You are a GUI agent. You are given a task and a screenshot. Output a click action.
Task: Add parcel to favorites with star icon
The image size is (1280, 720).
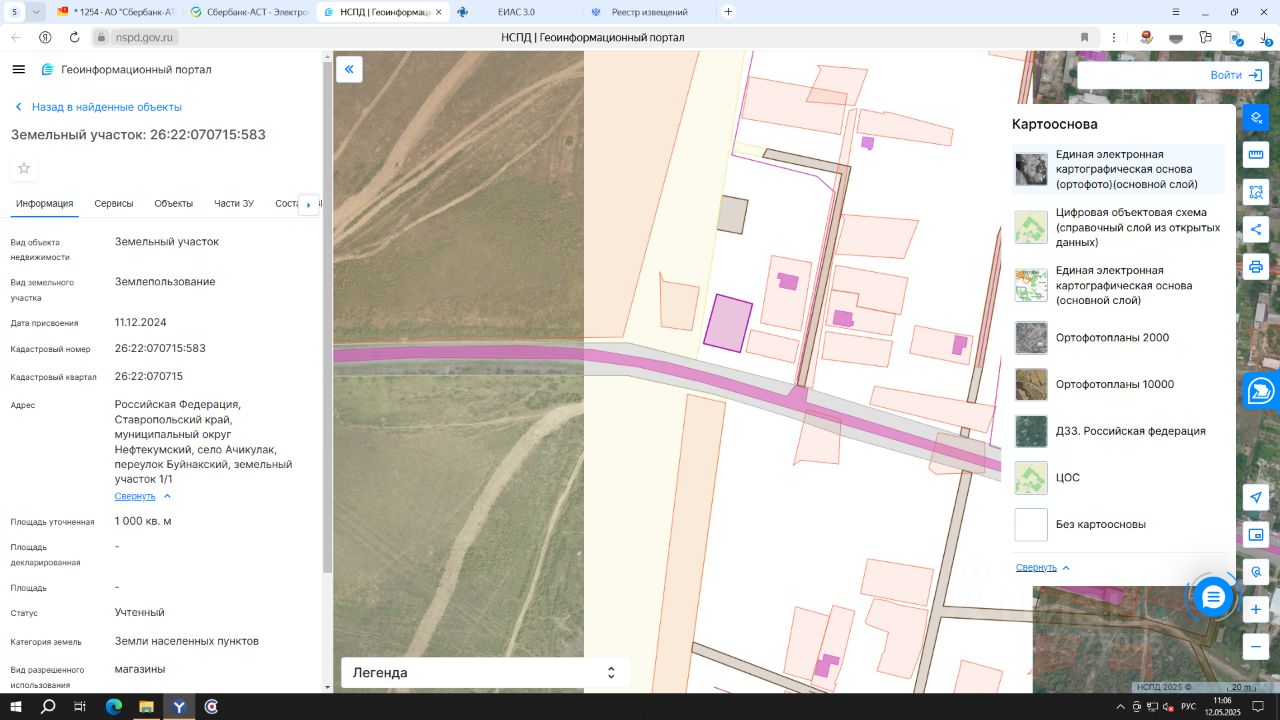pos(24,168)
